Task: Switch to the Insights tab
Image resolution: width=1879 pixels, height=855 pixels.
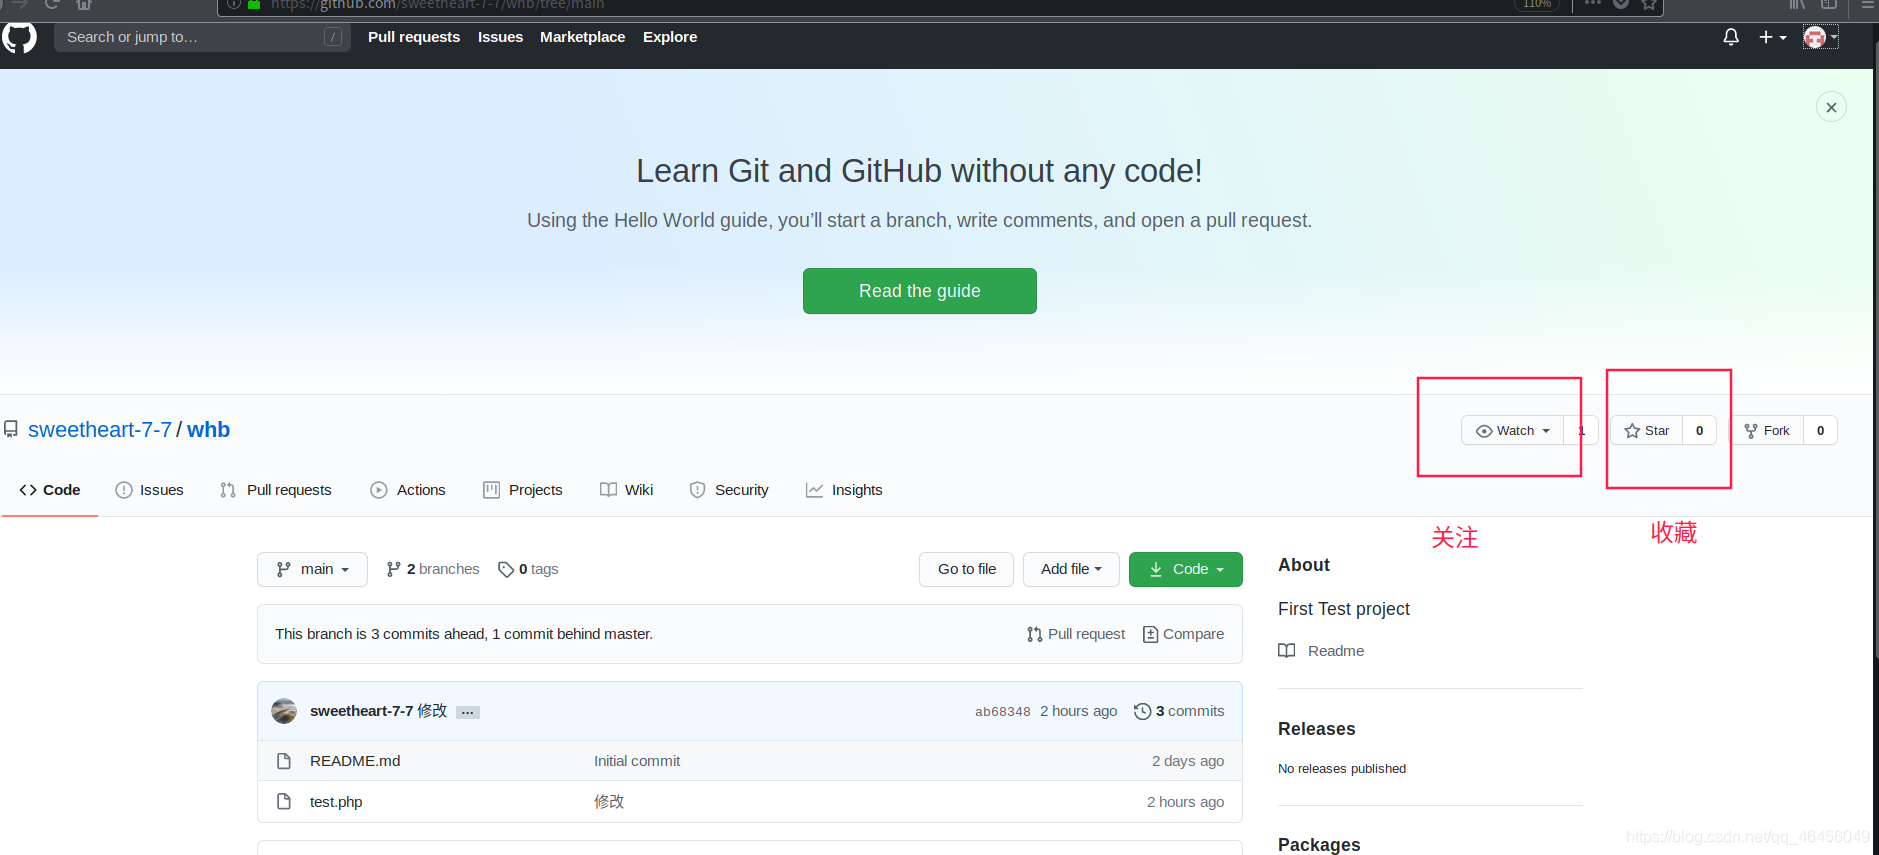Action: [844, 490]
